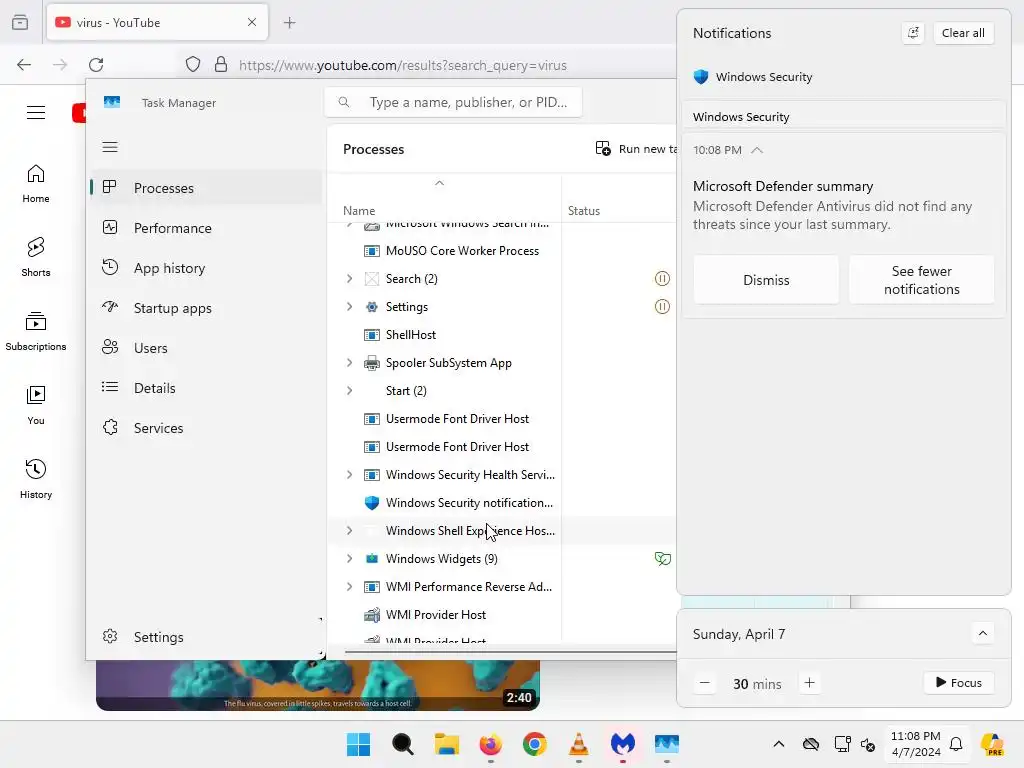The image size is (1024, 768).
Task: Open YouTube Shorts in sidebar
Action: [x=36, y=257]
